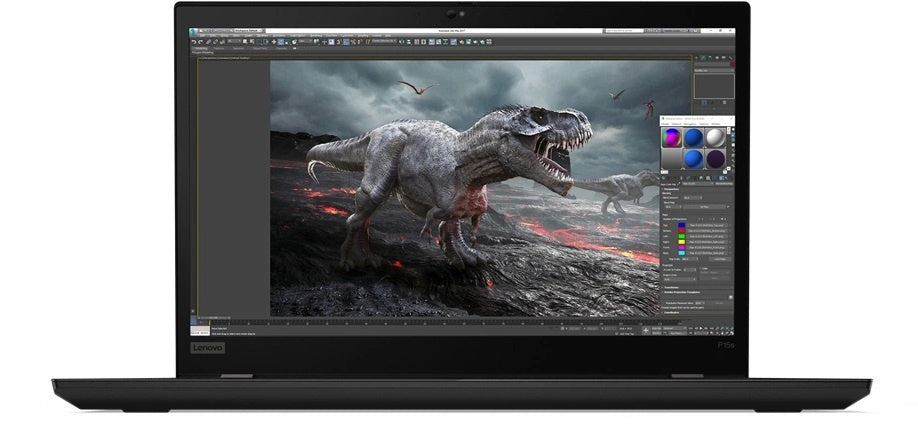The image size is (918, 440).
Task: Open the Modifiers menu
Action: pyautogui.click(x=262, y=36)
